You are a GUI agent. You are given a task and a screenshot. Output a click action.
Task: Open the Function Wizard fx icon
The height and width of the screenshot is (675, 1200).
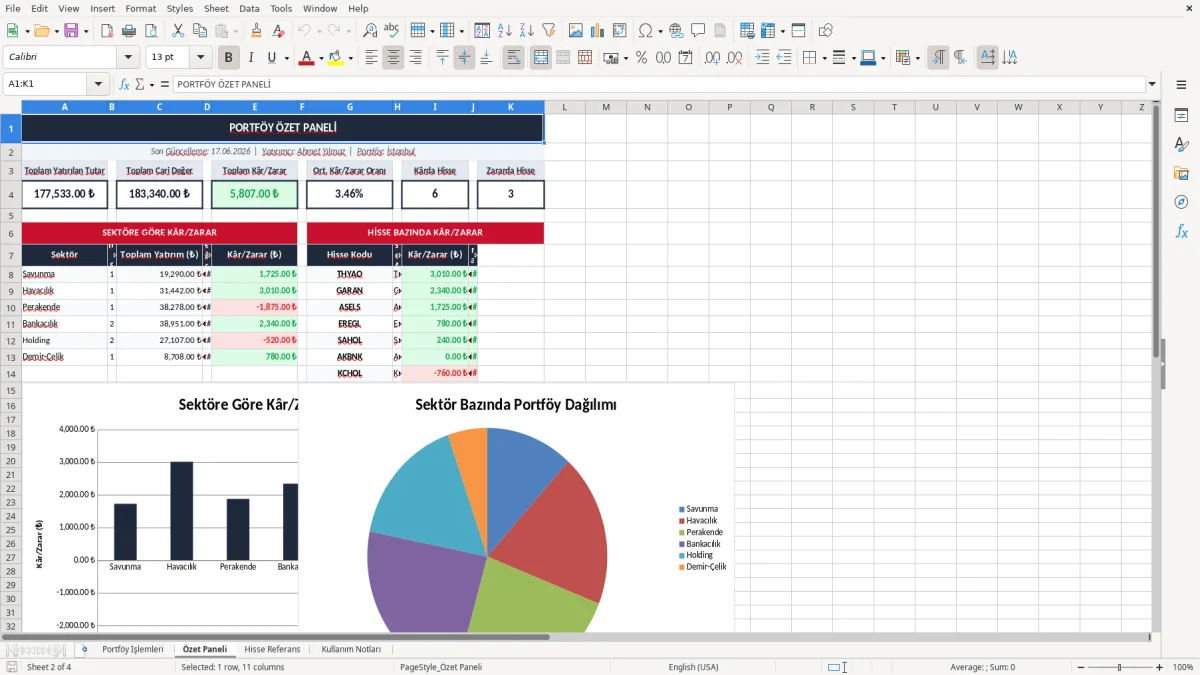125,85
